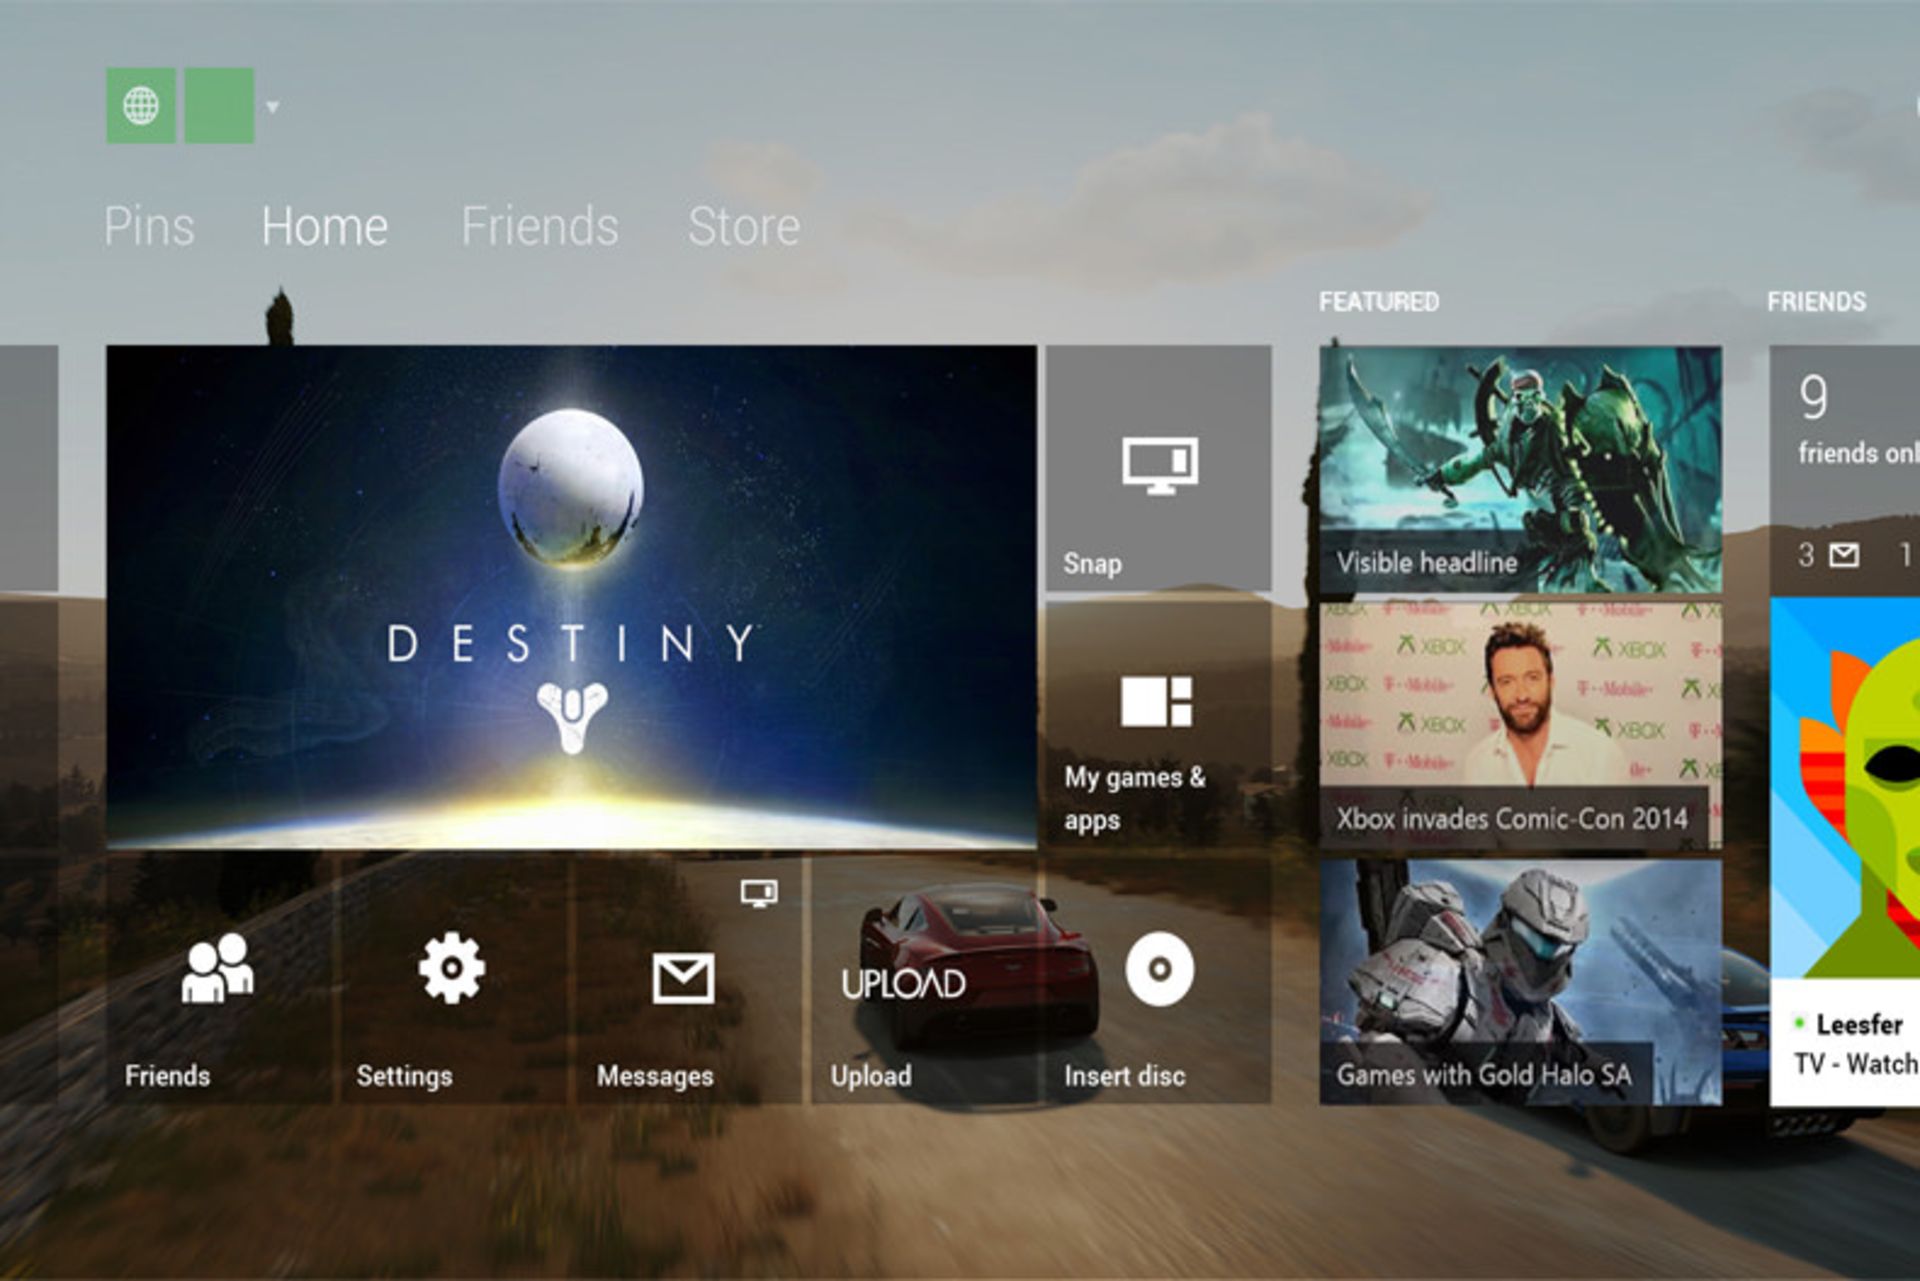Click the Upload label text
This screenshot has width=1920, height=1281.
tap(871, 1076)
